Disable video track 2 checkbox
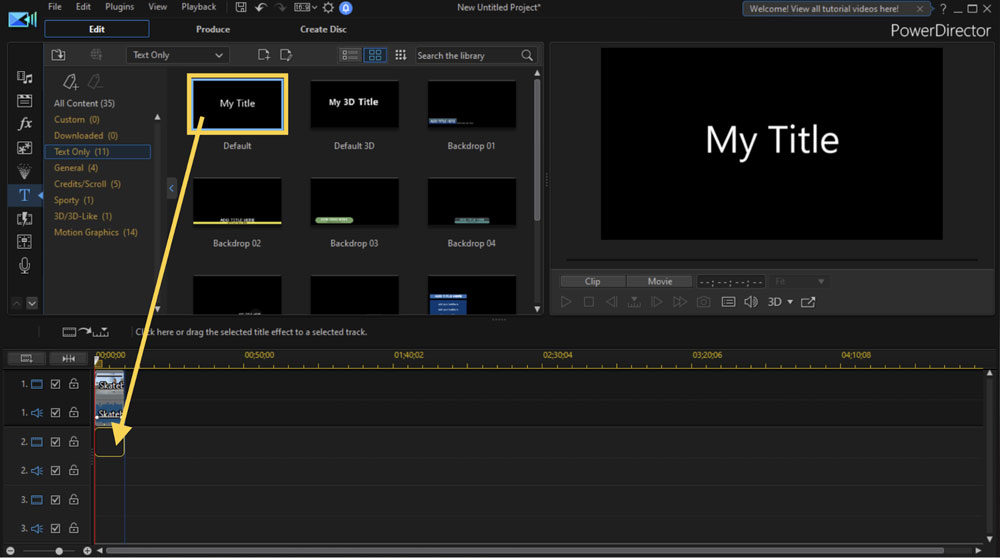Viewport: 1000px width, 558px height. [x=56, y=442]
